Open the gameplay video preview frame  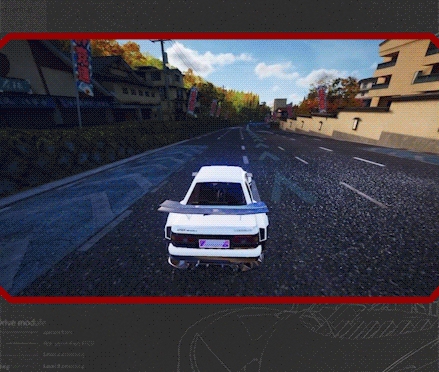coord(219,168)
